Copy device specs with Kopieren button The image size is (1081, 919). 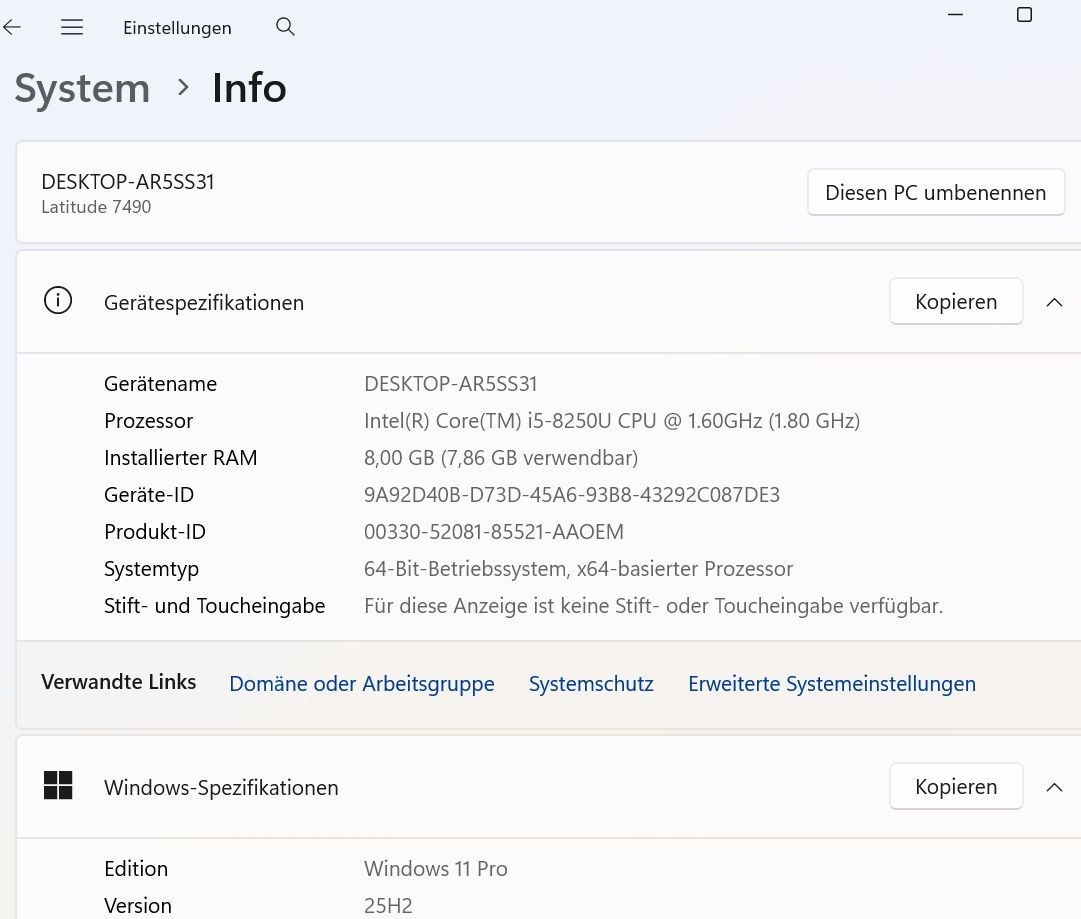[x=955, y=302]
